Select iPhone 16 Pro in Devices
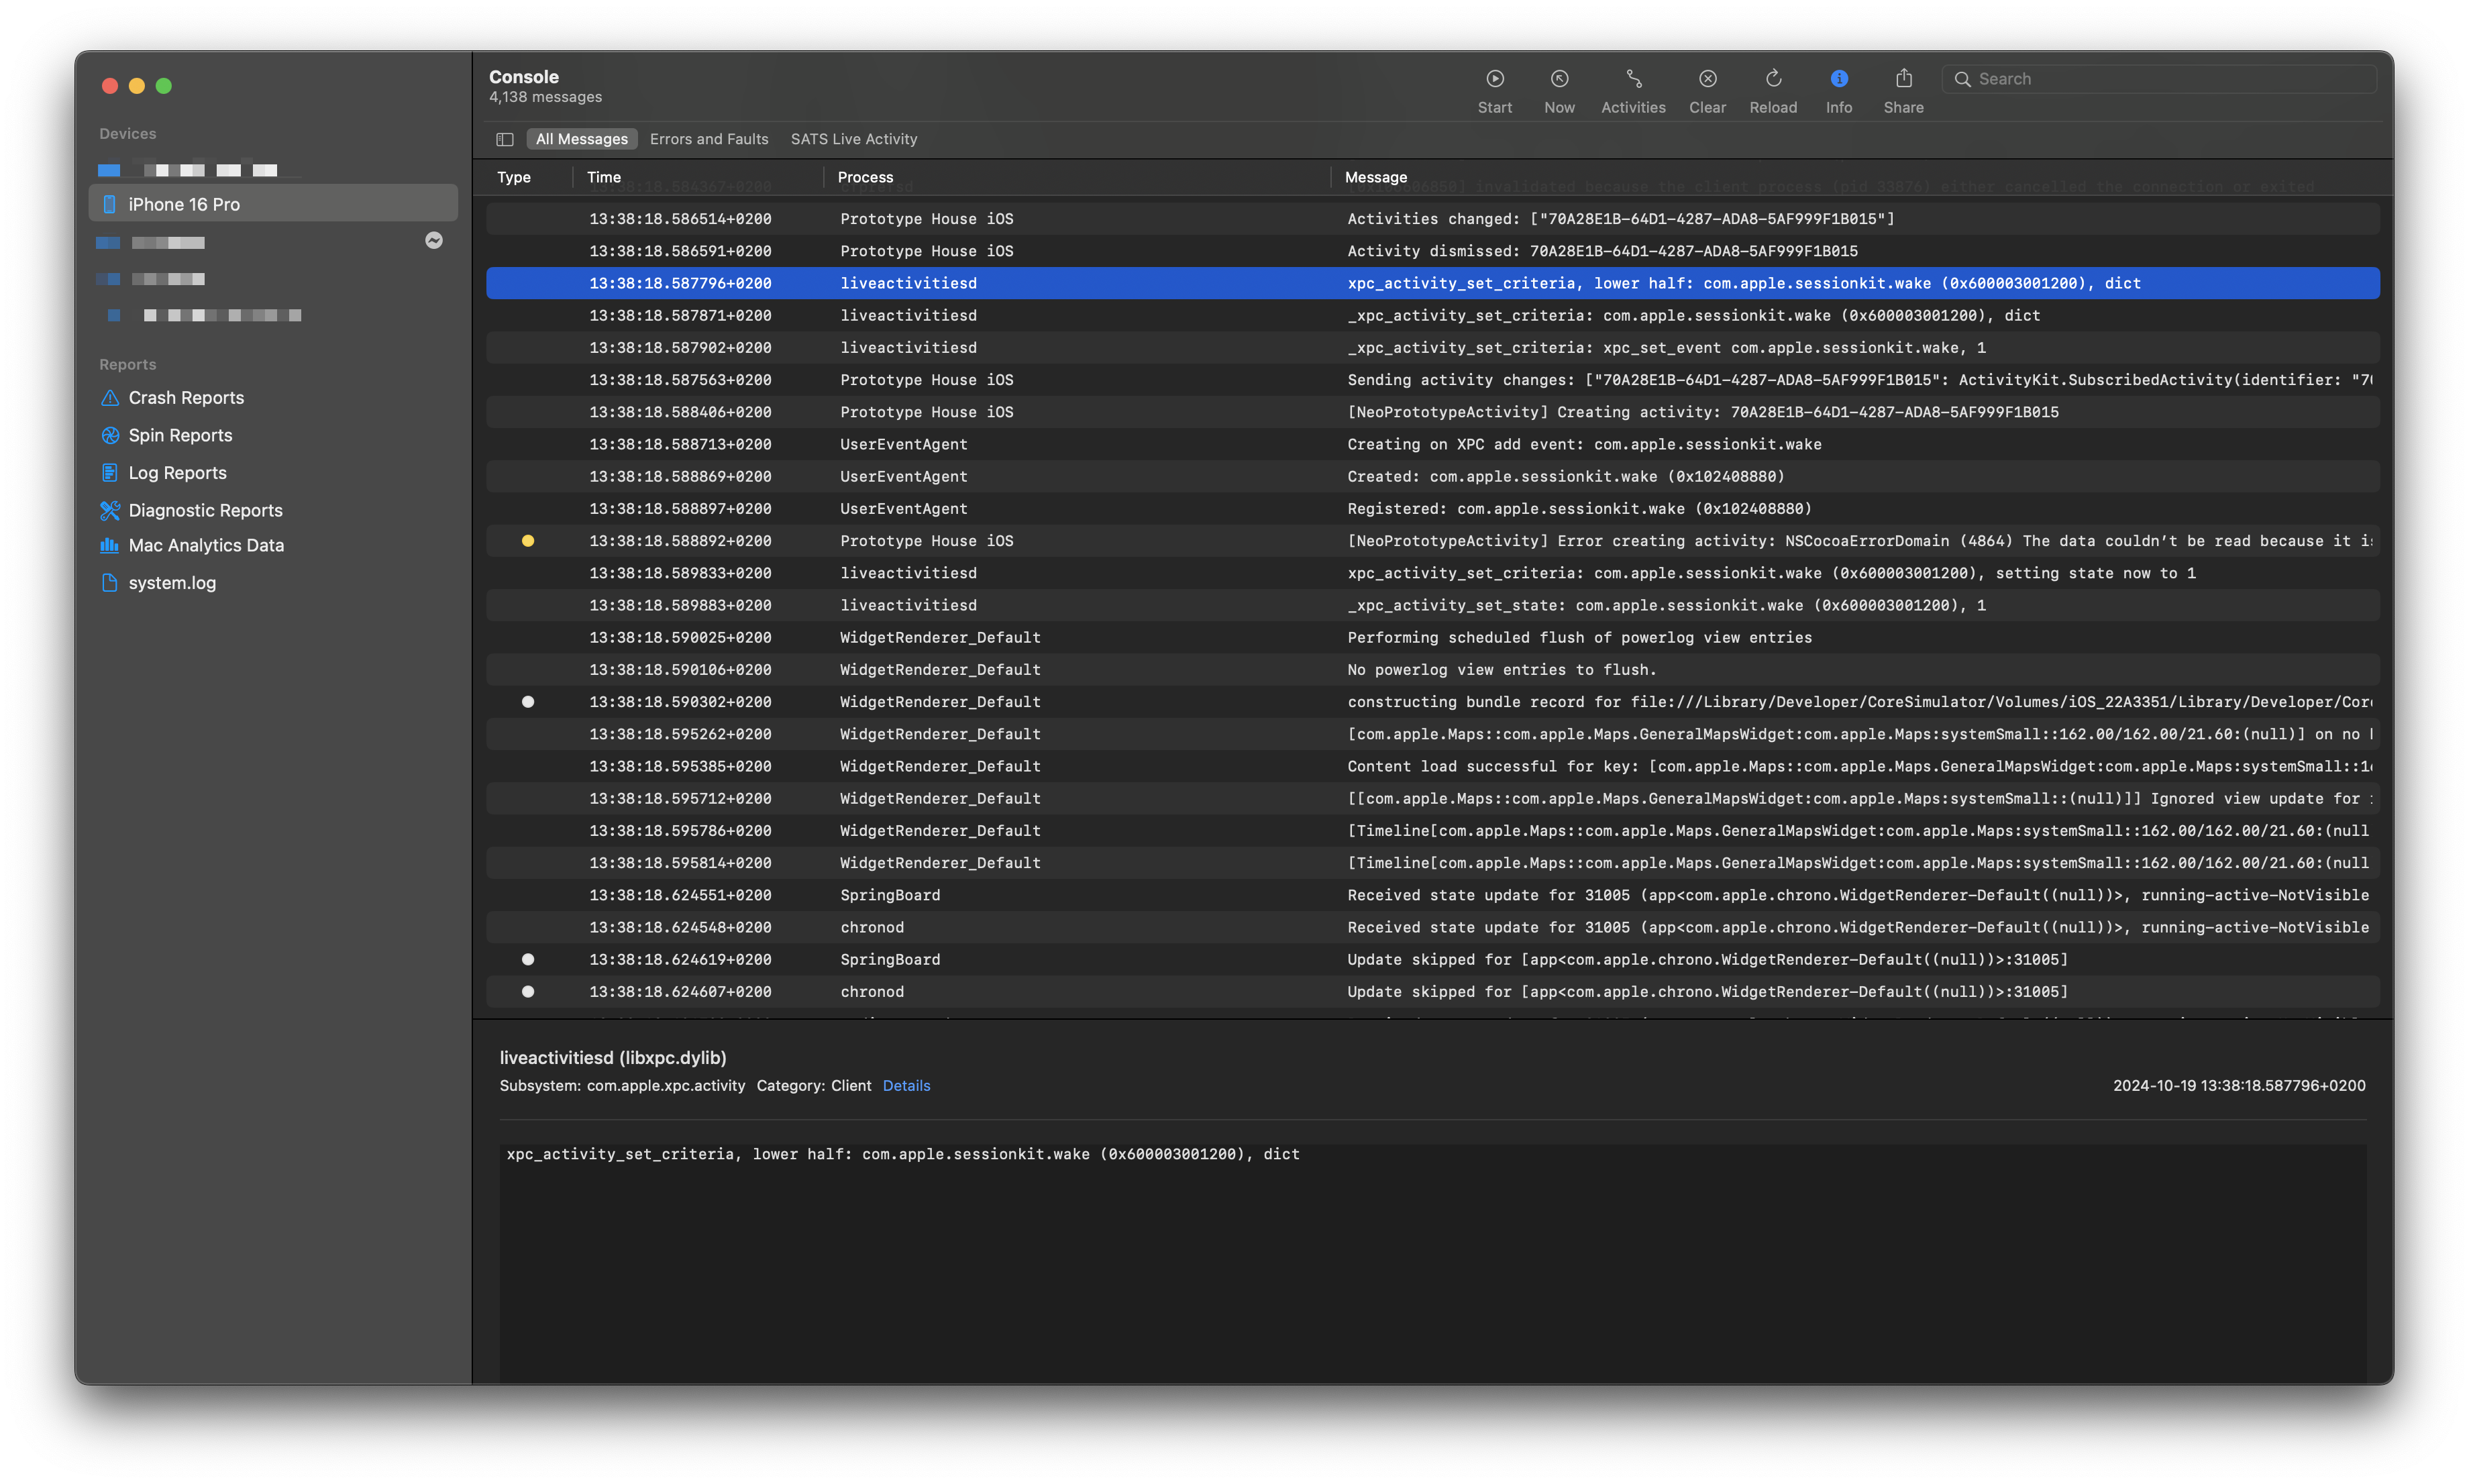 273,204
